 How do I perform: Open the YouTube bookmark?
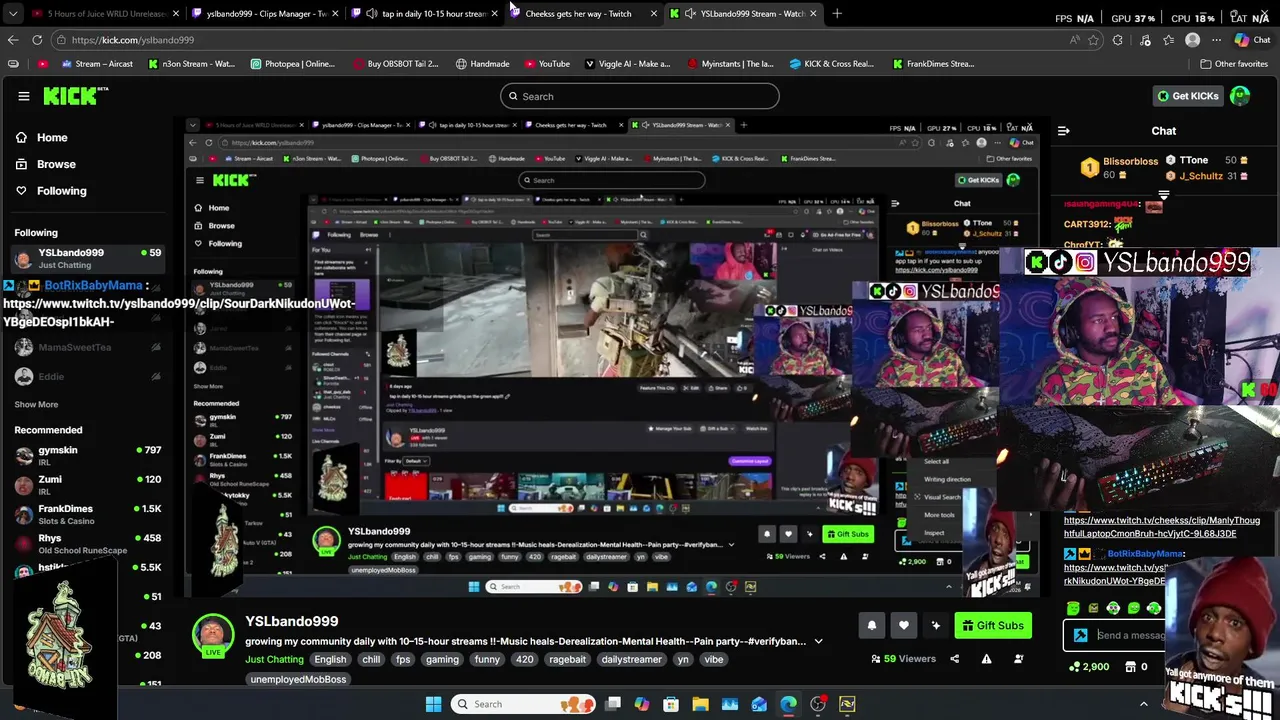point(546,64)
